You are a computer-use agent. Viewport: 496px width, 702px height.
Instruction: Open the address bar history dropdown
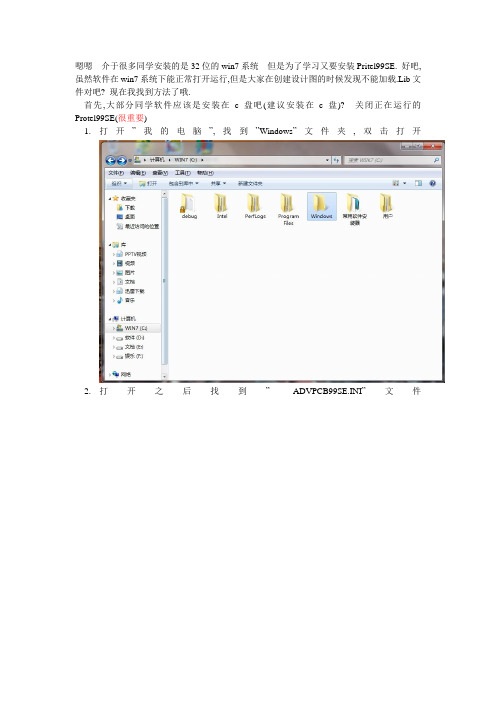pyautogui.click(x=327, y=160)
